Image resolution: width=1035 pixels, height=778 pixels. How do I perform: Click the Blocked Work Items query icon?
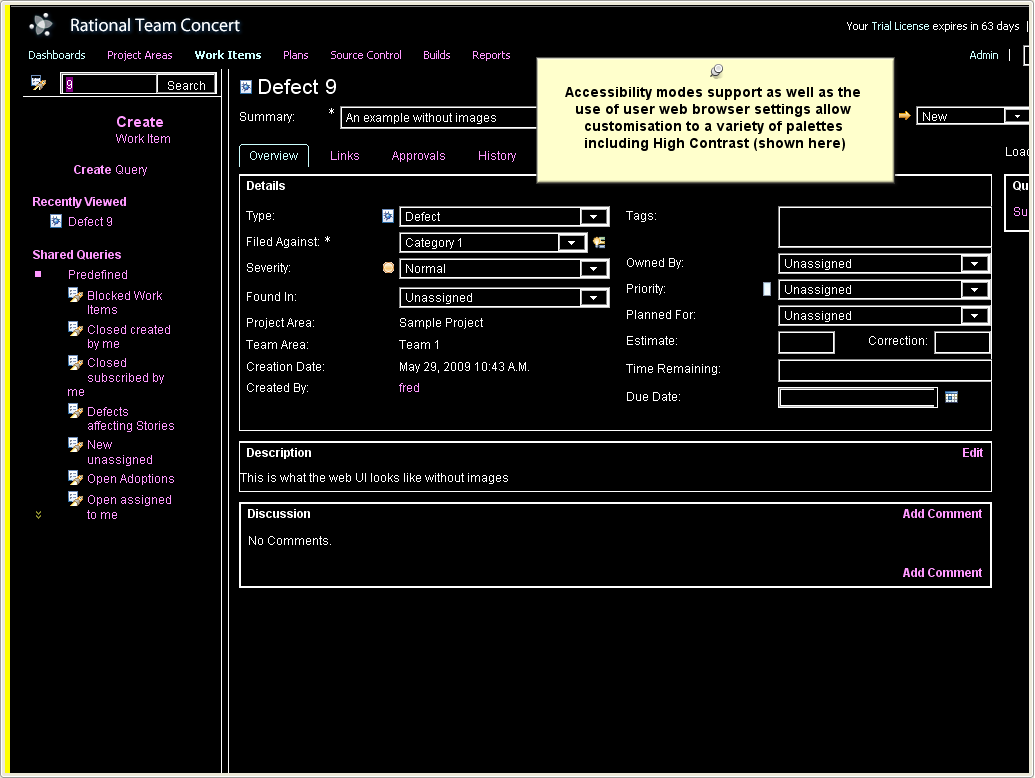tap(75, 295)
